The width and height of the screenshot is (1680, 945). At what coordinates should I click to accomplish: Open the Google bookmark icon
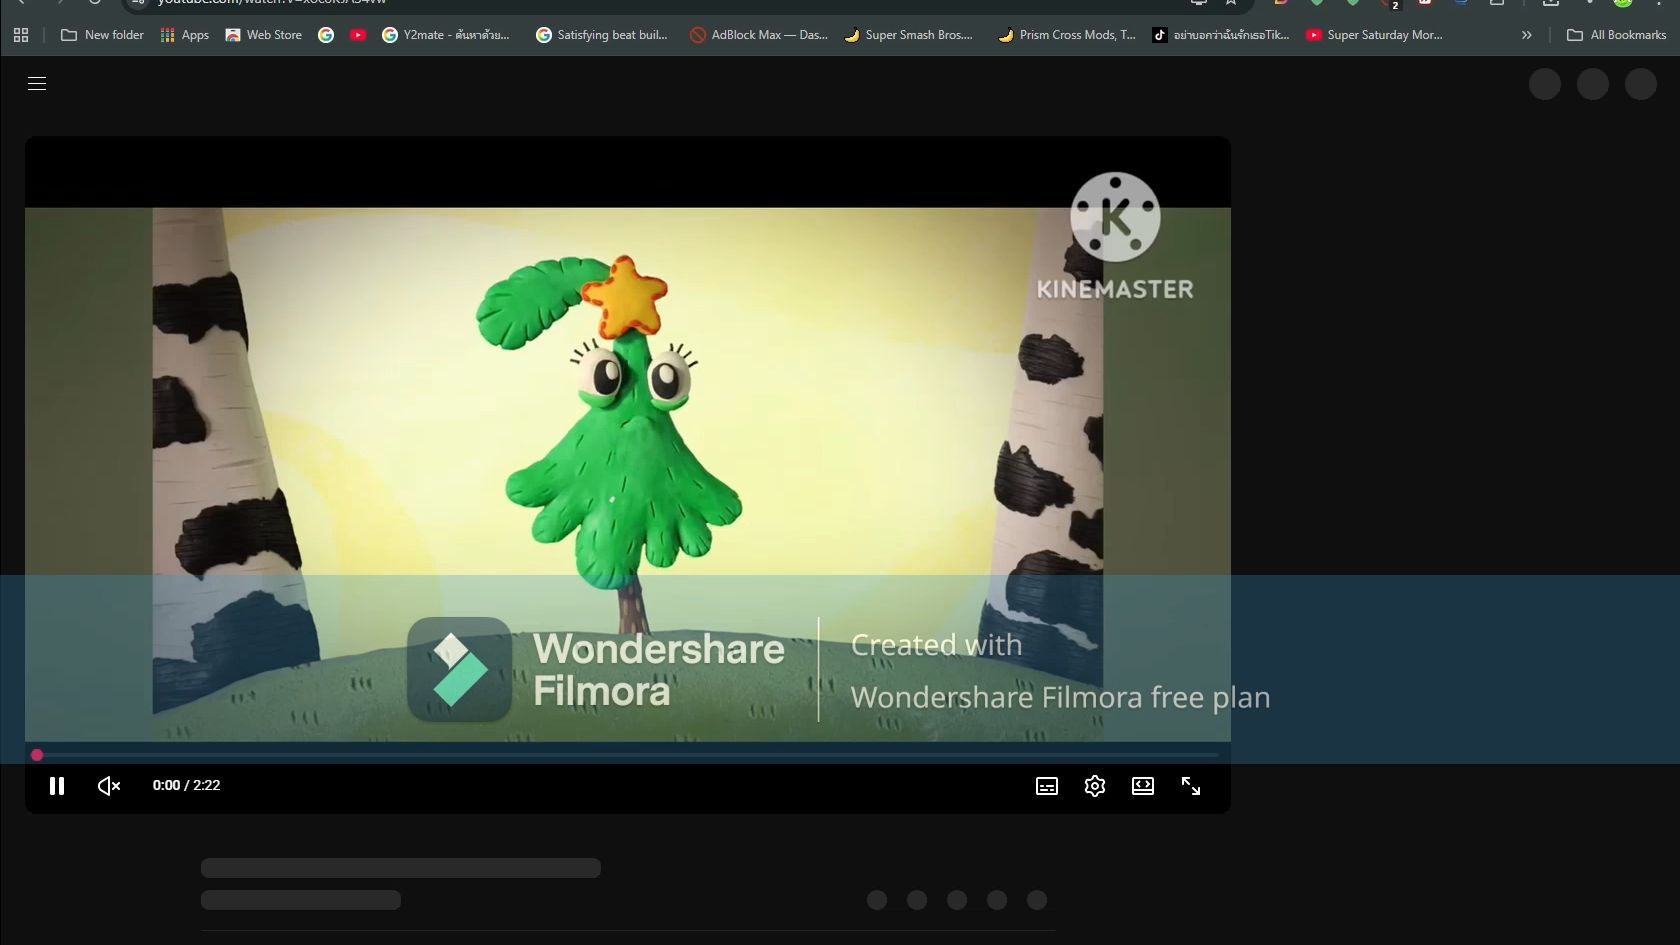coord(326,35)
